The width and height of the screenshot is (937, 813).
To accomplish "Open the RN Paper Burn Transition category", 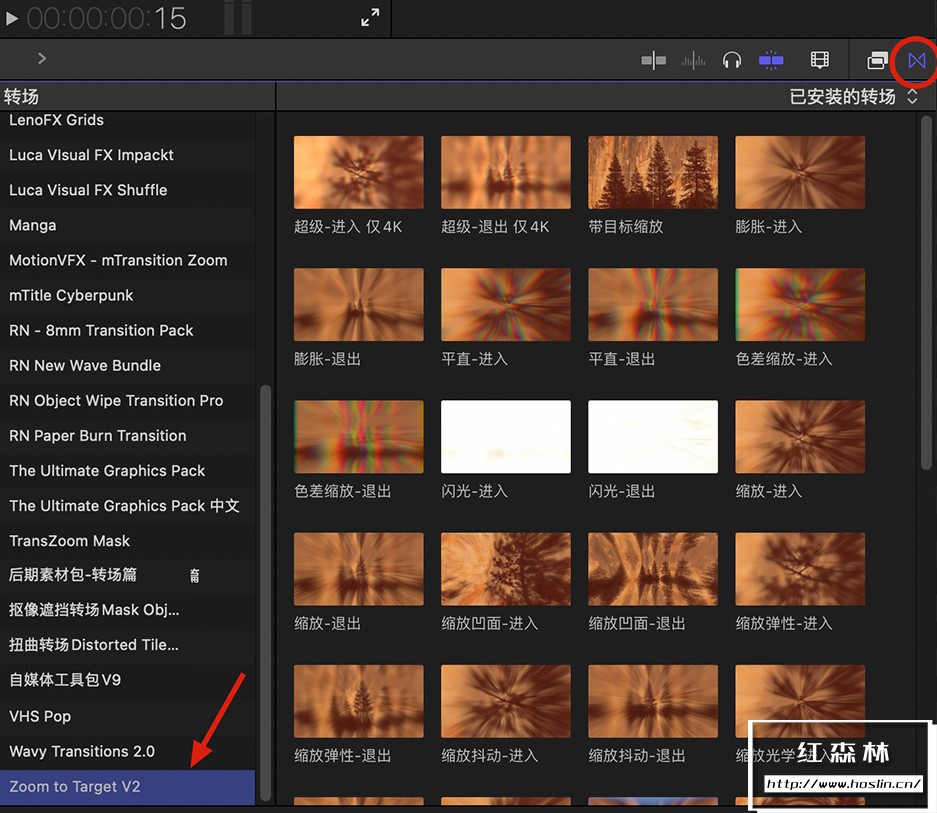I will point(98,435).
